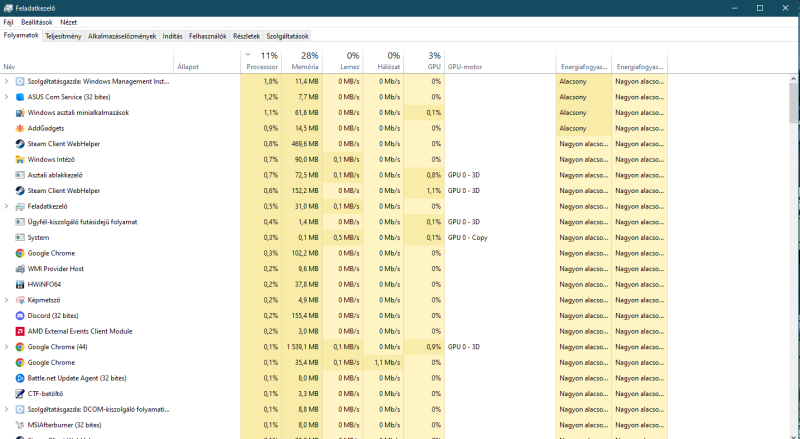Open the Beállítások menu
Image resolution: width=800 pixels, height=439 pixels.
click(x=37, y=22)
